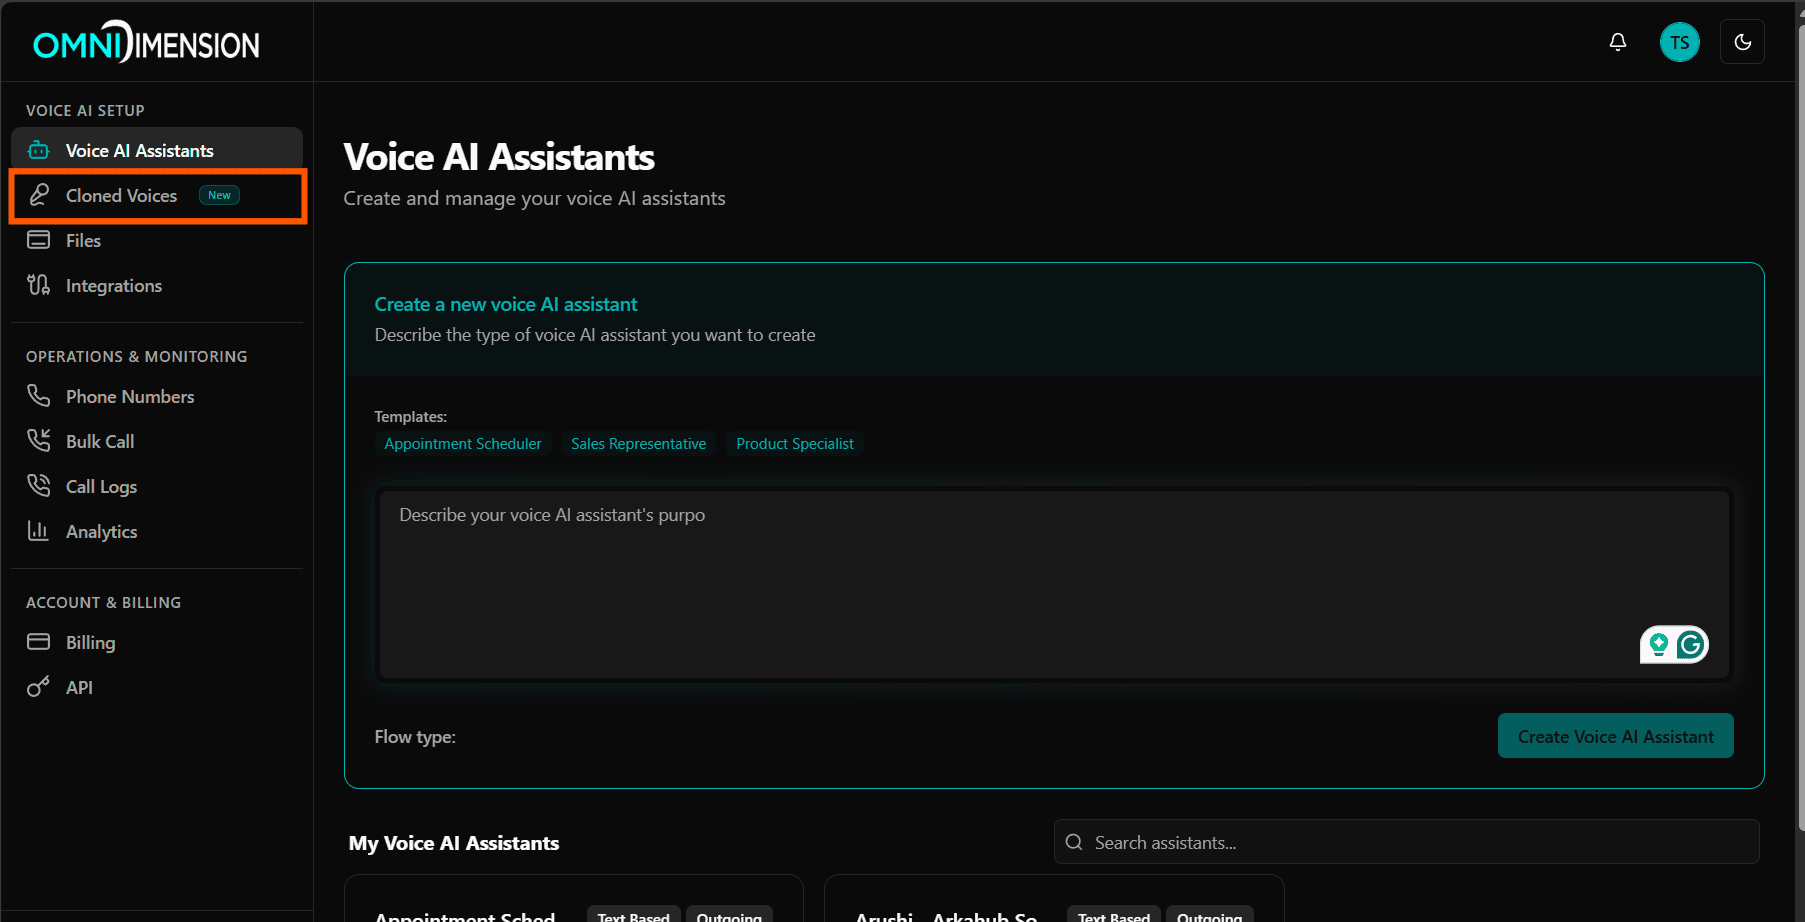Select the Voice AI Assistants robot icon
Viewport: 1805px width, 922px height.
coord(38,150)
